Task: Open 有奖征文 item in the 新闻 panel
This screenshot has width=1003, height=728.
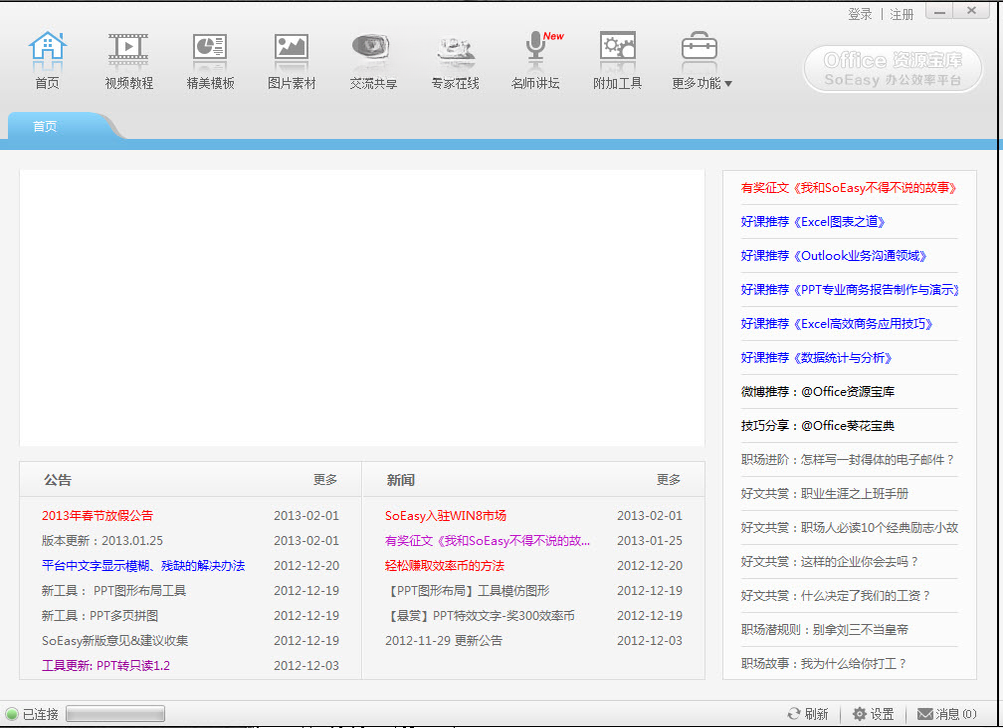Action: [x=487, y=541]
